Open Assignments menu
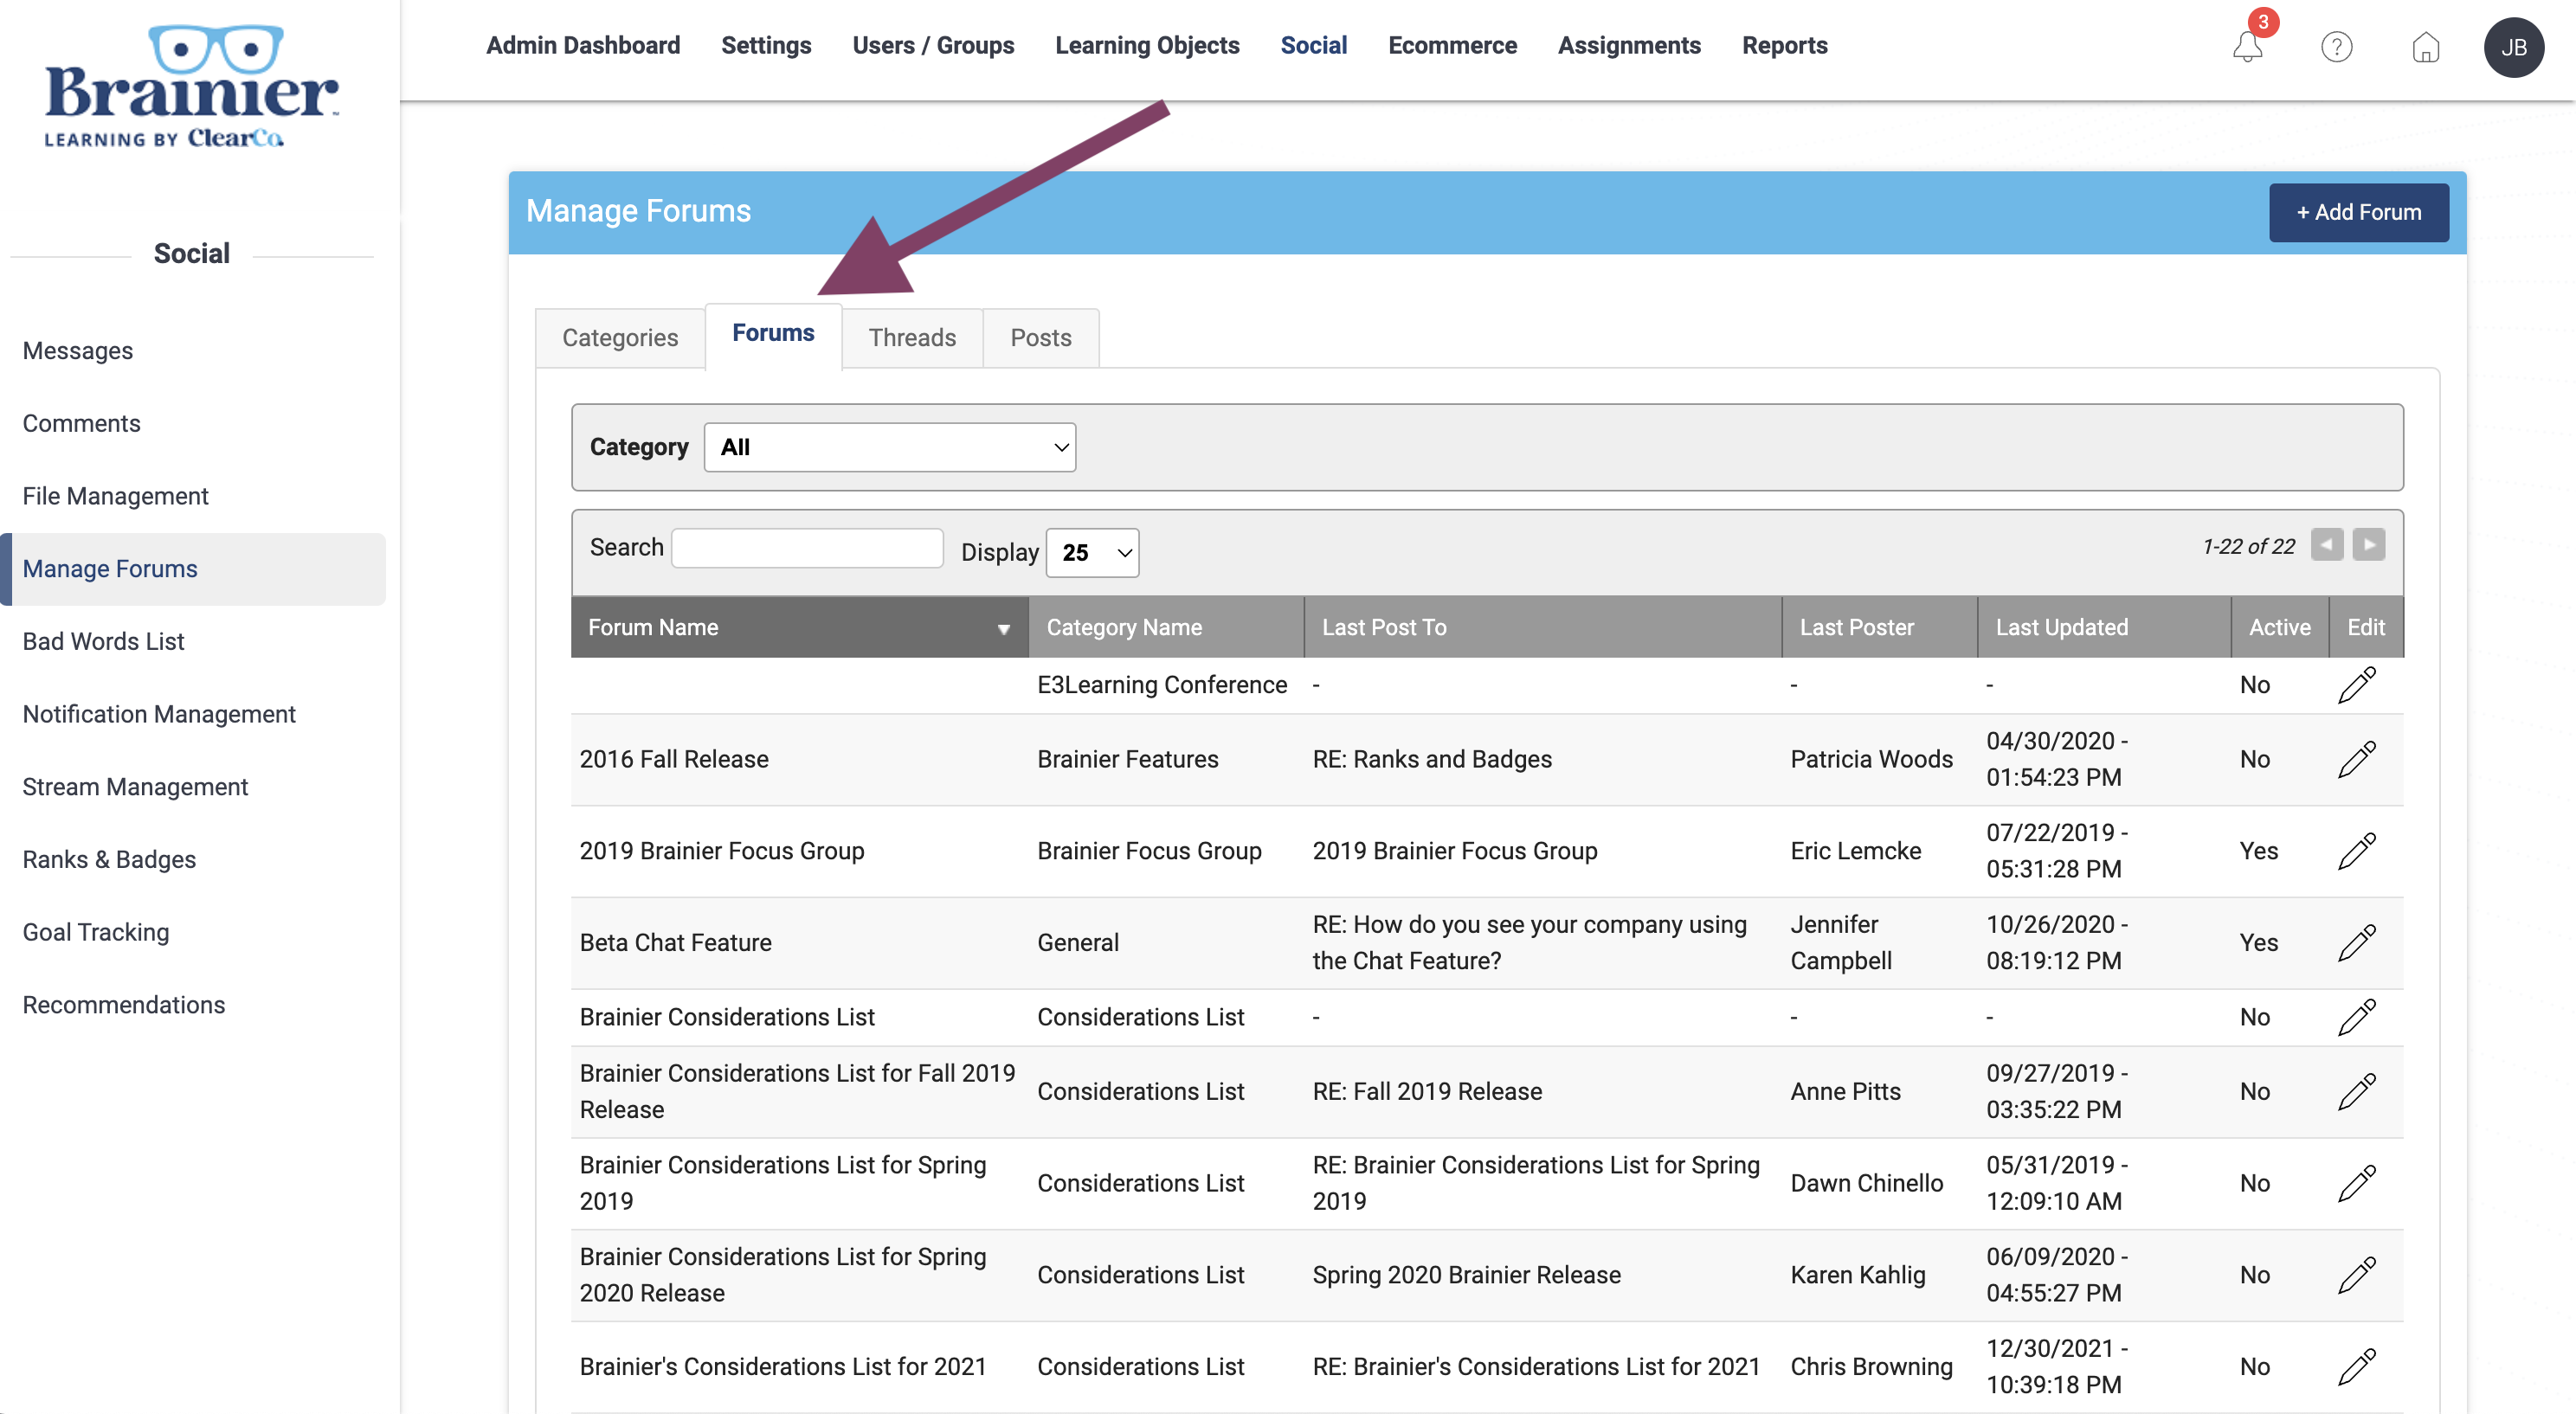The height and width of the screenshot is (1414, 2576). click(x=1629, y=46)
